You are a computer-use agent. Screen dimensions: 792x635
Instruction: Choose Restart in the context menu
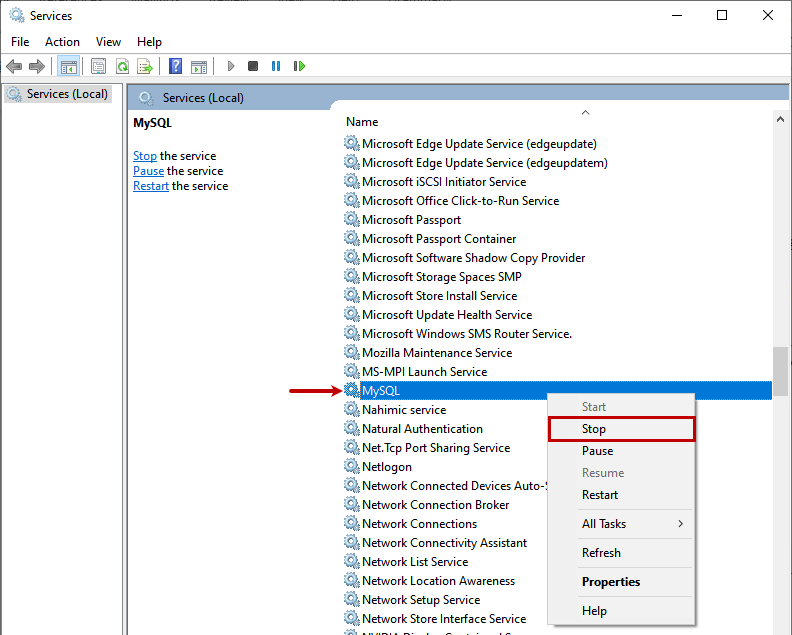pos(621,495)
